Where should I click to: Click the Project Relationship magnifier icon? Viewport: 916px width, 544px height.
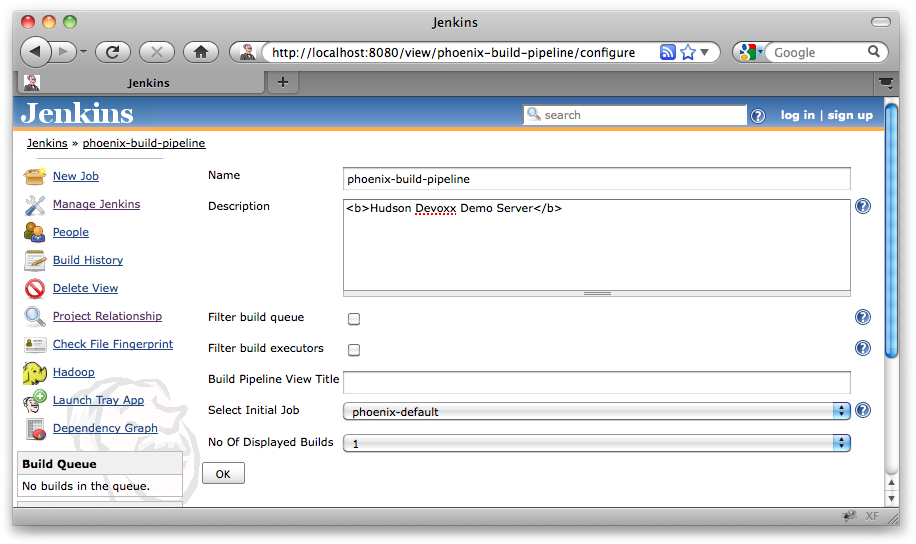tap(34, 316)
